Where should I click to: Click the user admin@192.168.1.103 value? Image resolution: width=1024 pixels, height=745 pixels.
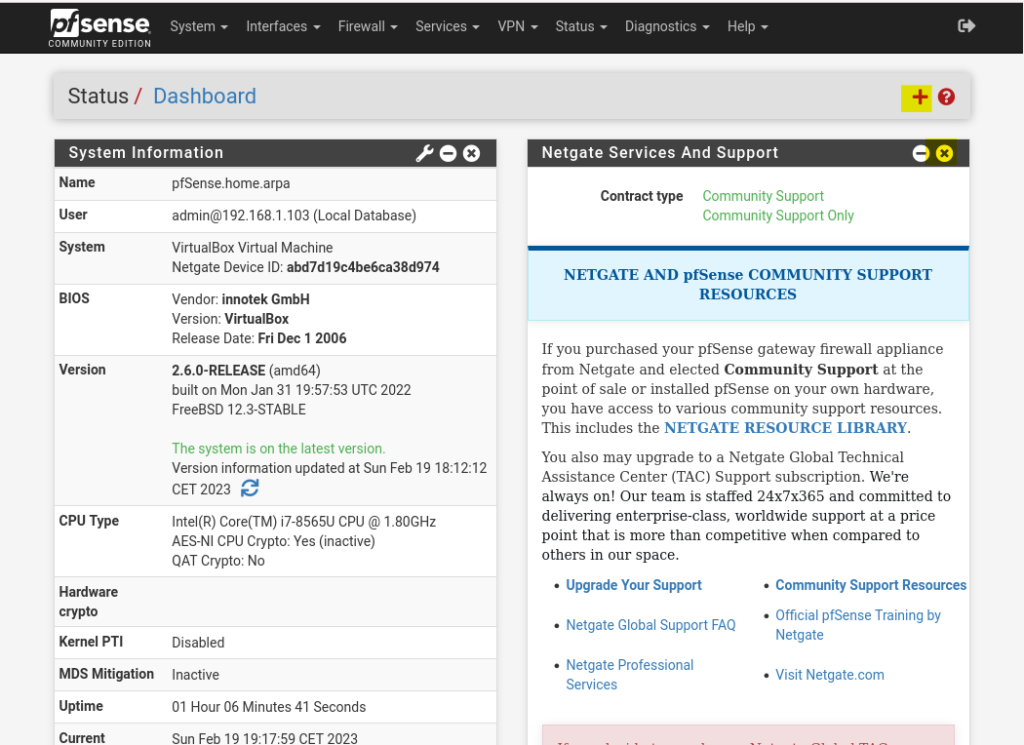(294, 215)
